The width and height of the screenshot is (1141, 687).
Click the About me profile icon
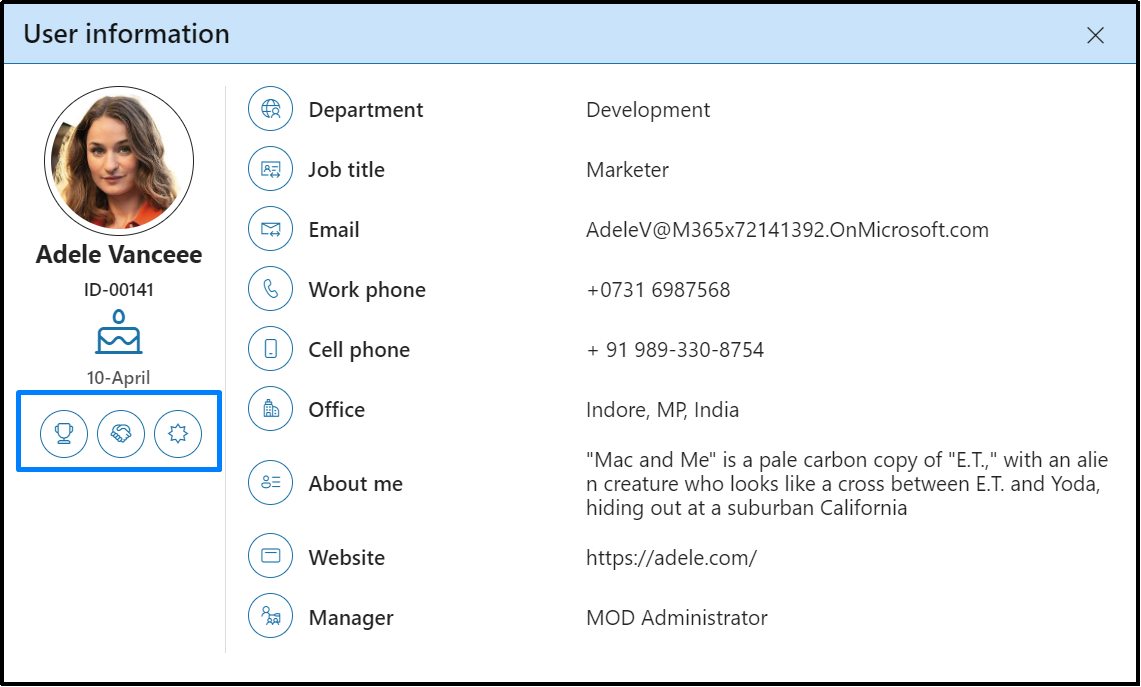pyautogui.click(x=271, y=483)
